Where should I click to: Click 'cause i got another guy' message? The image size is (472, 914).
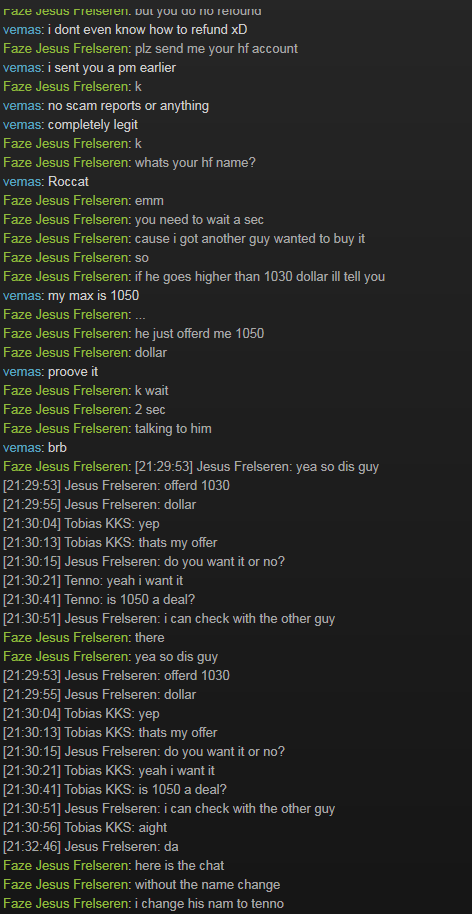[250, 238]
